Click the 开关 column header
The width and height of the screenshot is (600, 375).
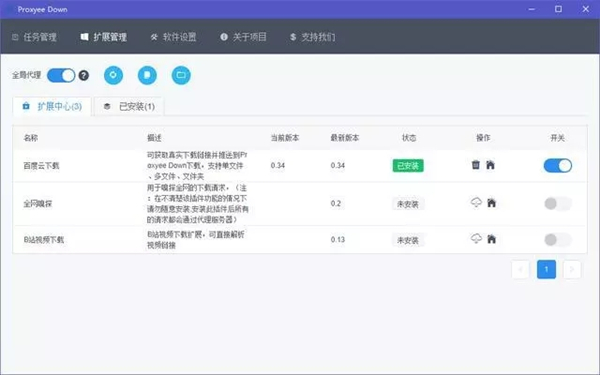click(x=558, y=138)
